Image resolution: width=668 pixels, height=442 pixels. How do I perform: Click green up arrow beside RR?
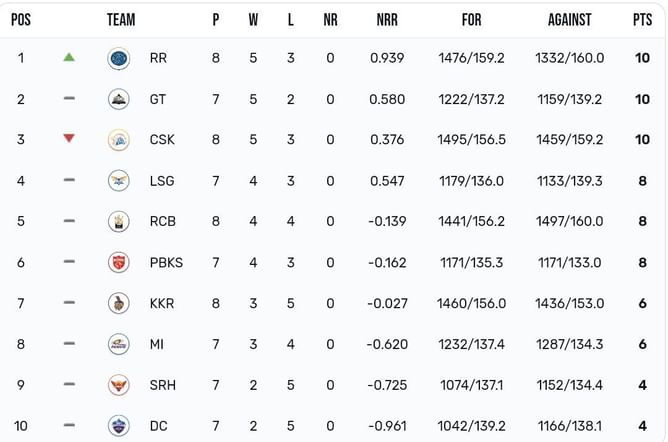68,58
